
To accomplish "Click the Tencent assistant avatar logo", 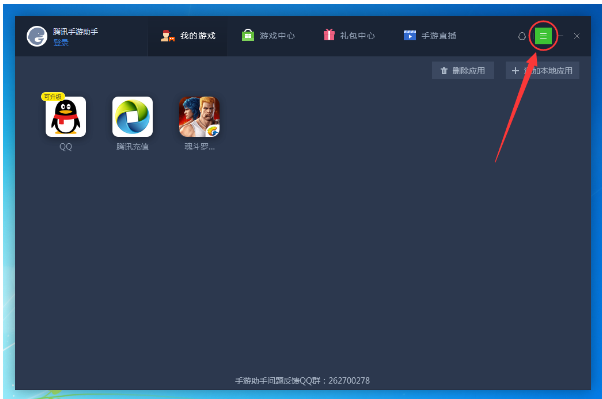I will click(x=37, y=36).
